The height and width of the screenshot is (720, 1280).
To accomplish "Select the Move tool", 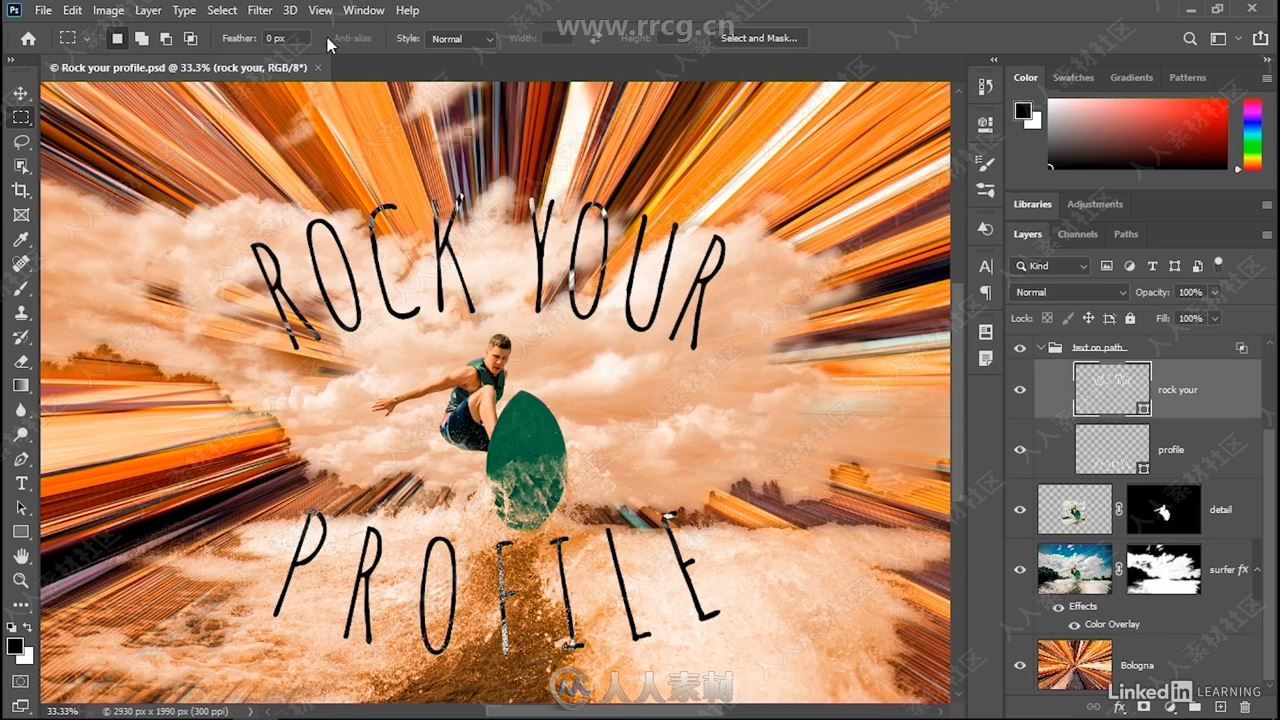I will (21, 93).
